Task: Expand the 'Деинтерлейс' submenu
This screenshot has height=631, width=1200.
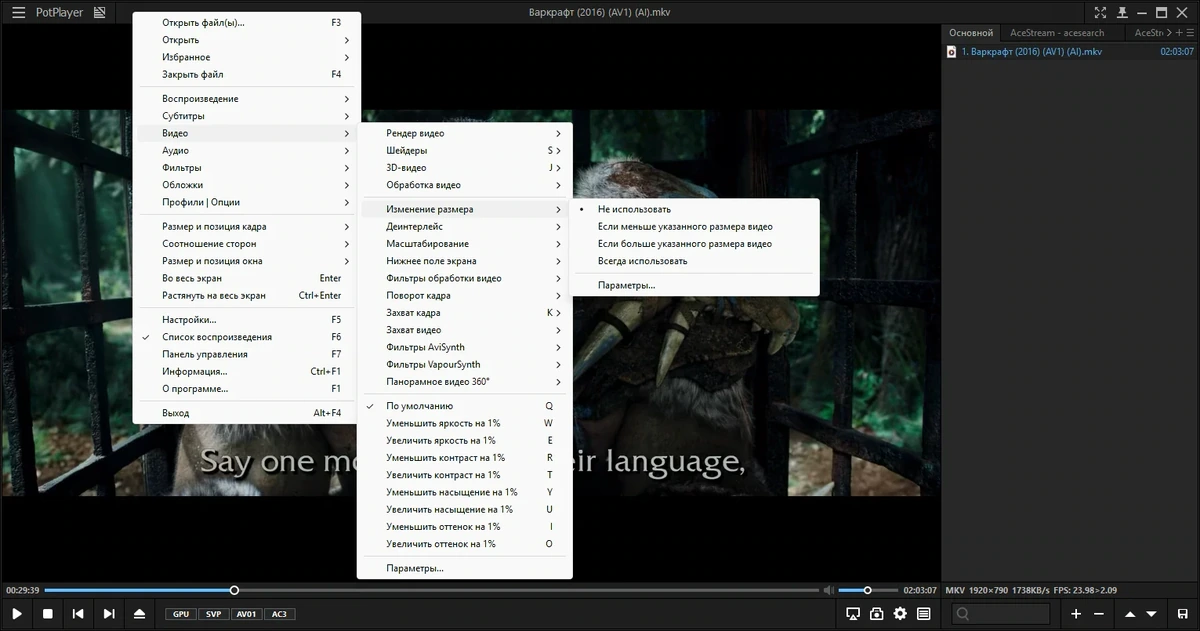Action: pyautogui.click(x=465, y=226)
